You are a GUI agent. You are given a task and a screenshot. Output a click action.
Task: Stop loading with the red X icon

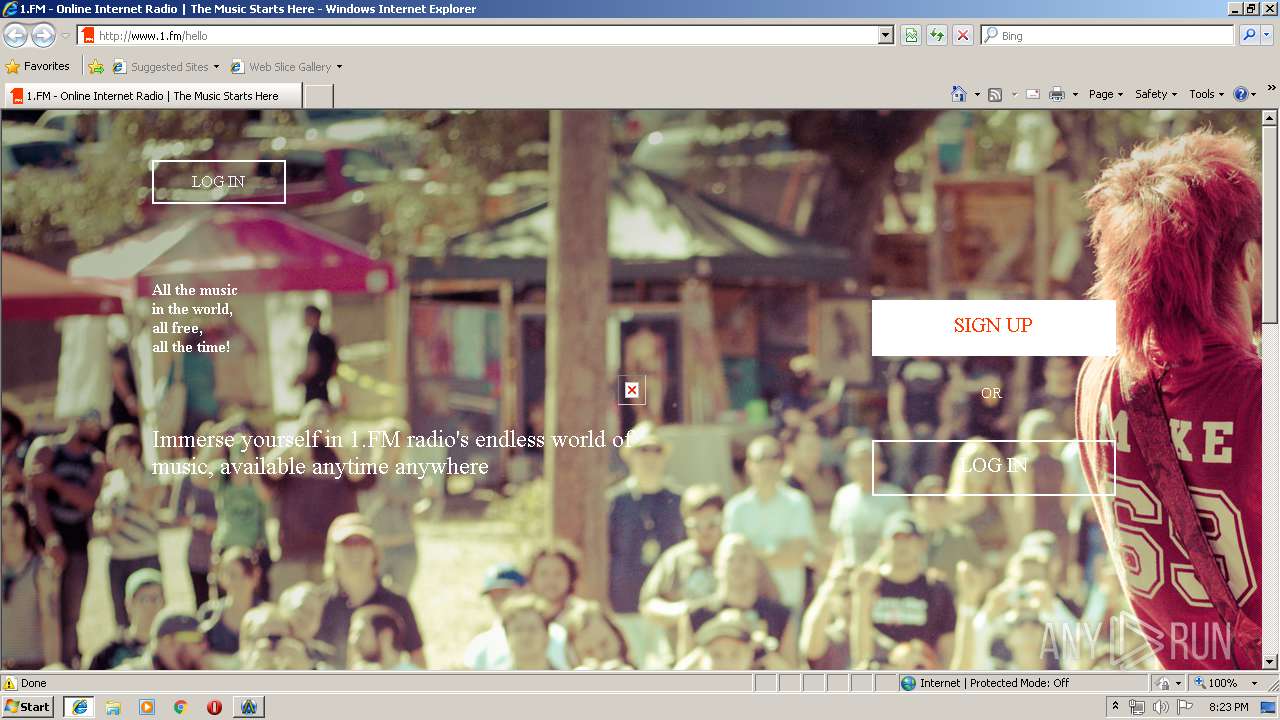pyautogui.click(x=963, y=36)
